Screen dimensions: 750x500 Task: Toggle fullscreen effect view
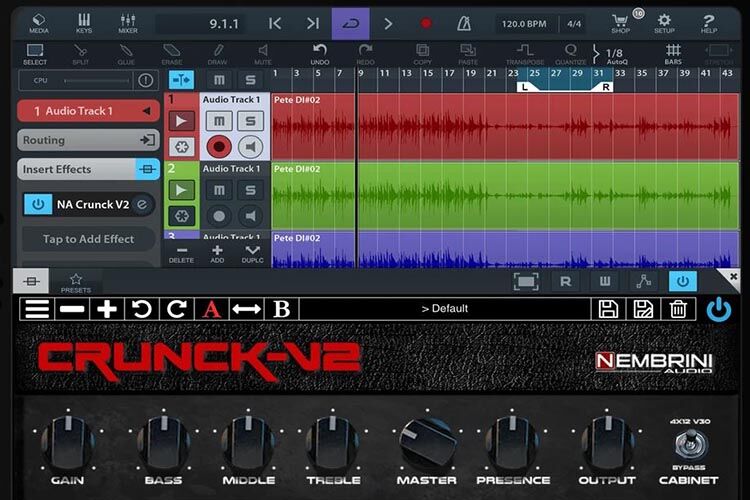tap(526, 281)
